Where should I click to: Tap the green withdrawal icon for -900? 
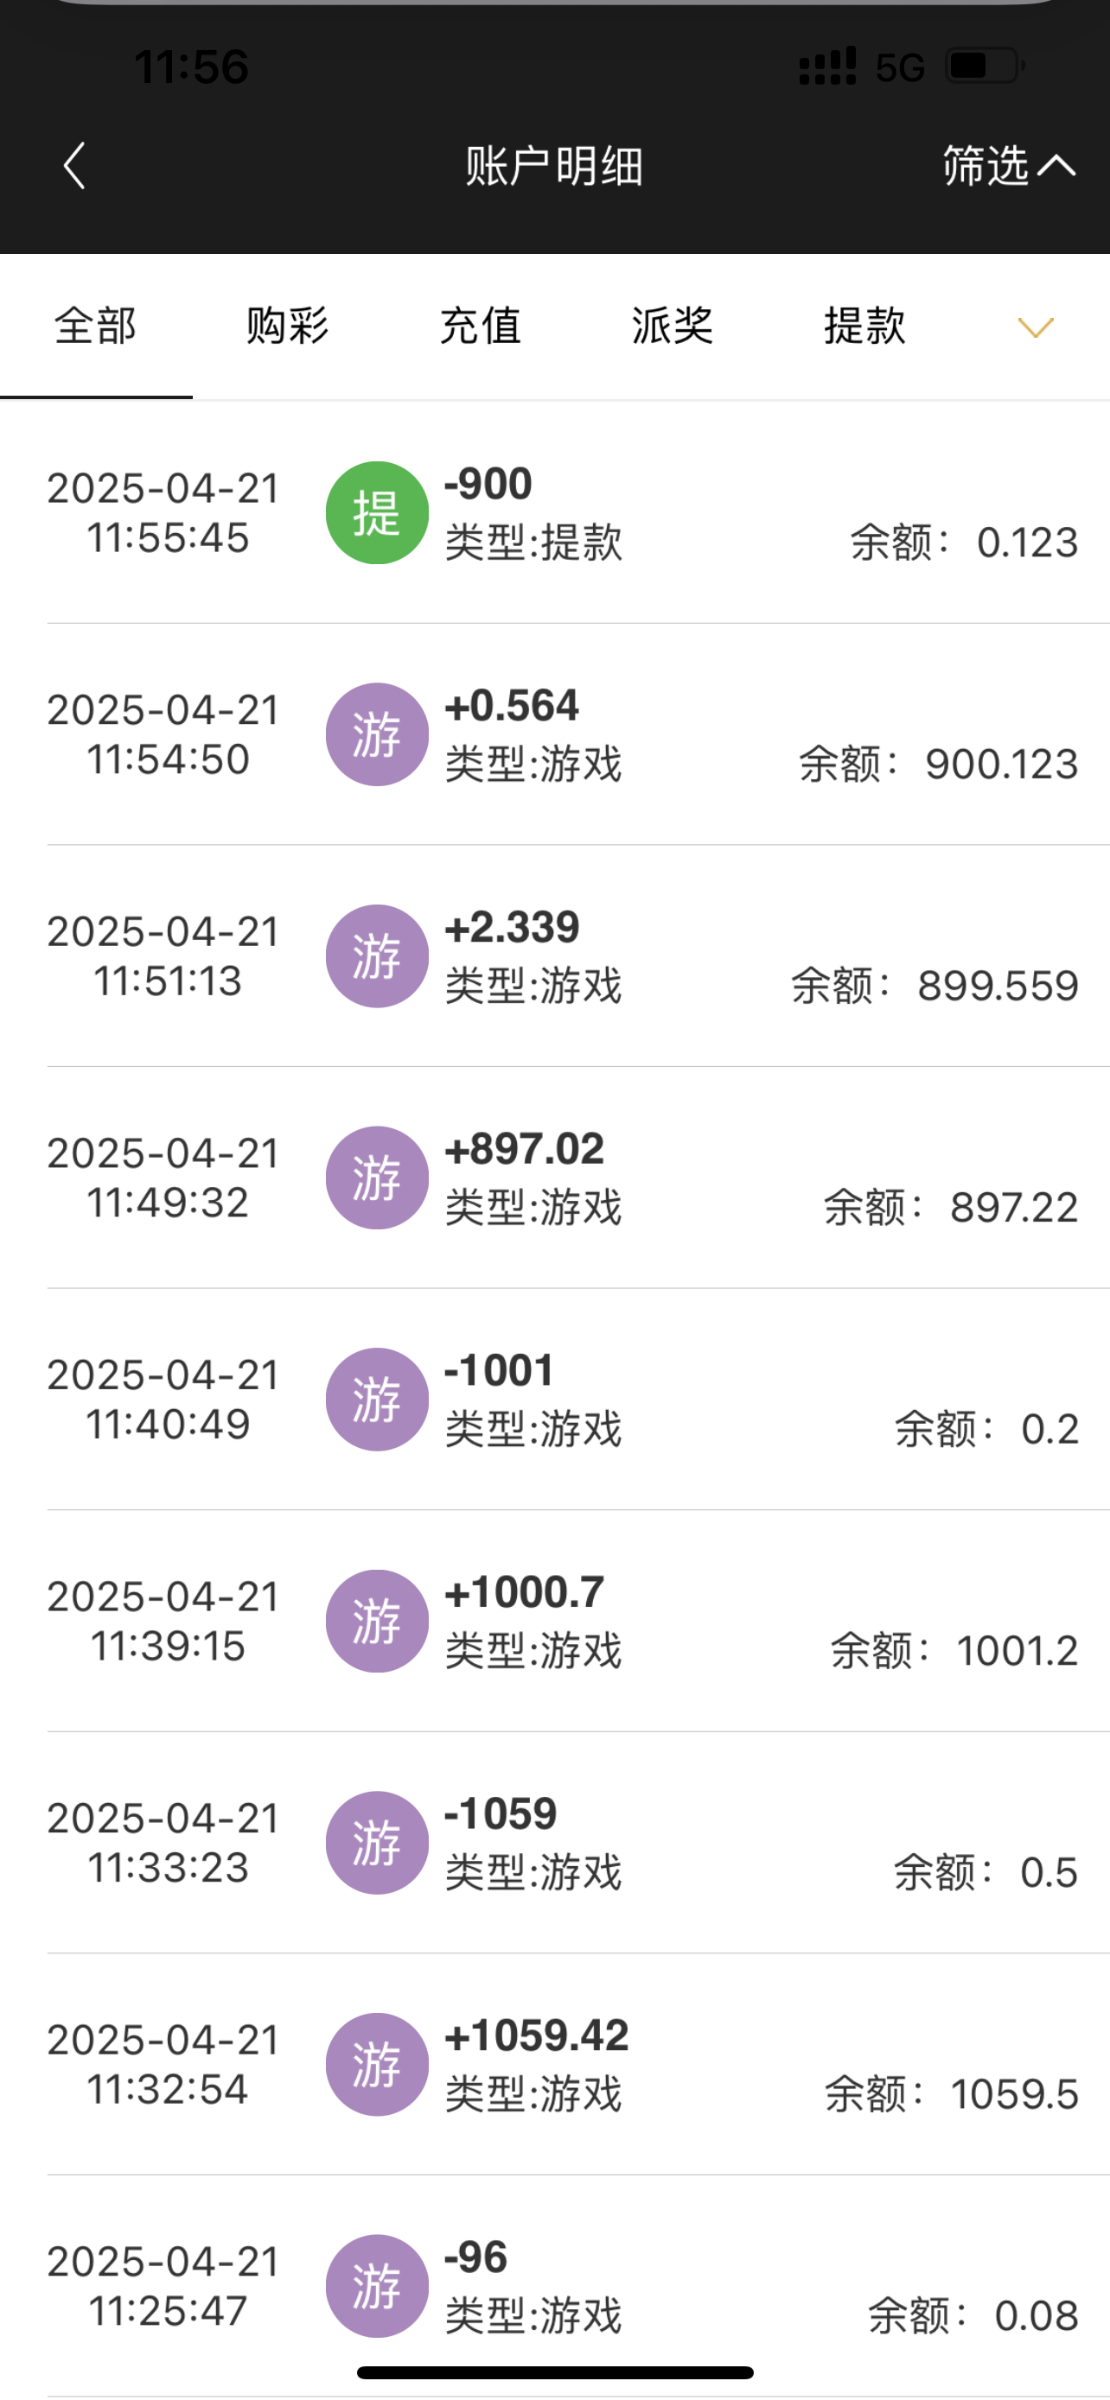click(x=377, y=513)
